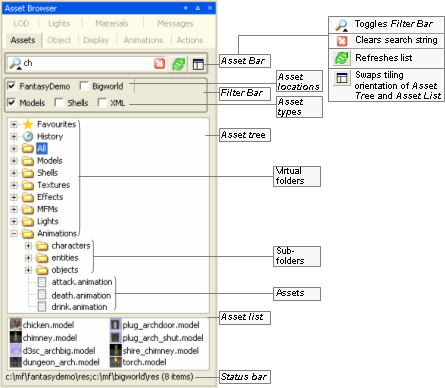Expand the characters subfolder

coord(28,246)
